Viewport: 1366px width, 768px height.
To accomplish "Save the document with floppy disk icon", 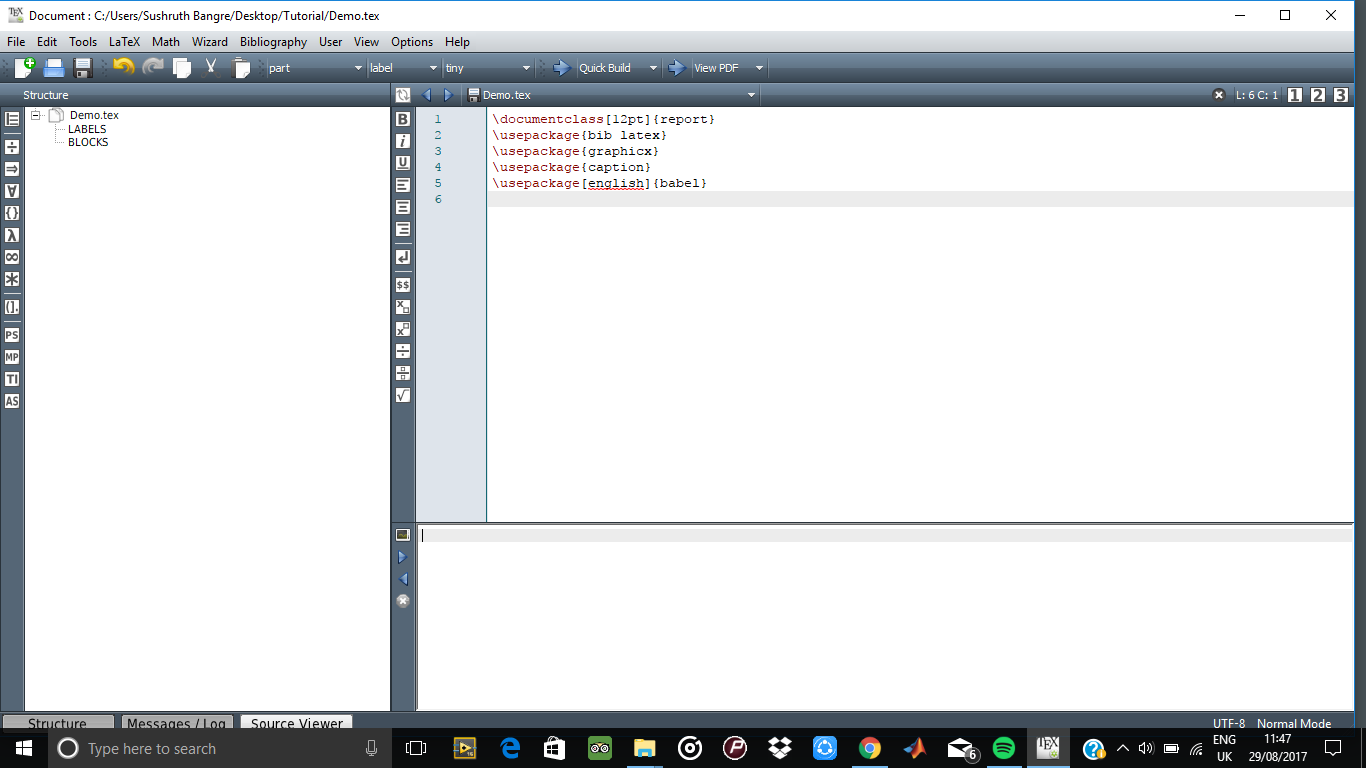I will 83,68.
